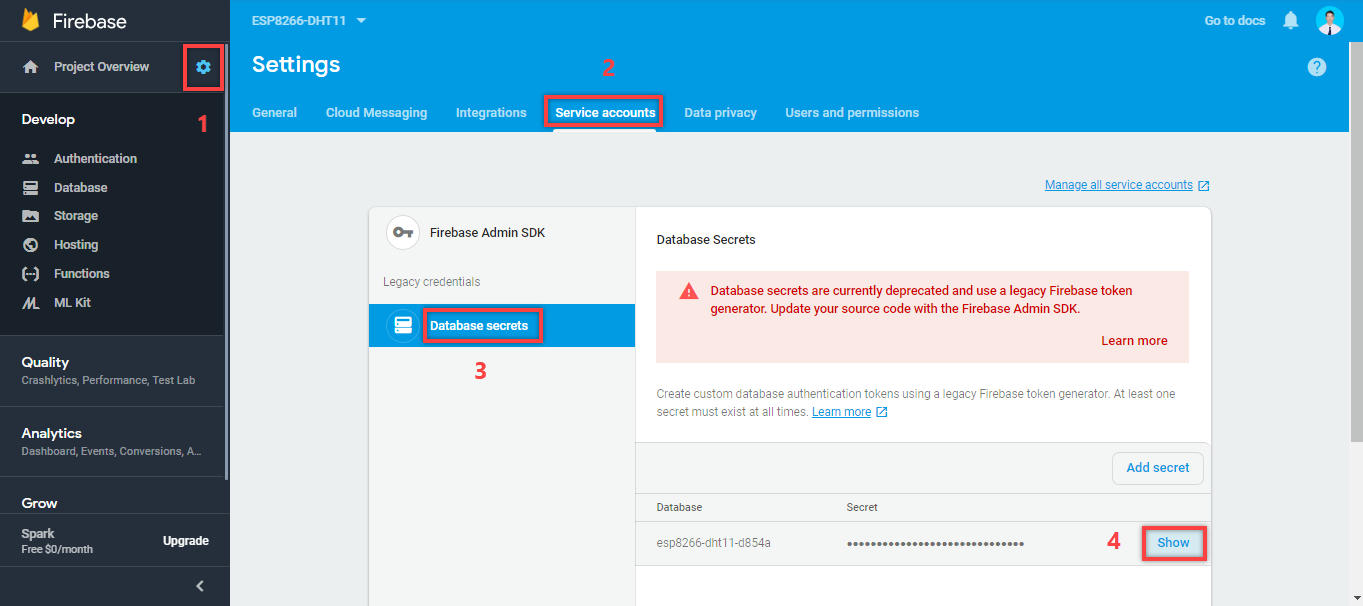The height and width of the screenshot is (606, 1363).
Task: Click the Add secret button
Action: [x=1158, y=468]
